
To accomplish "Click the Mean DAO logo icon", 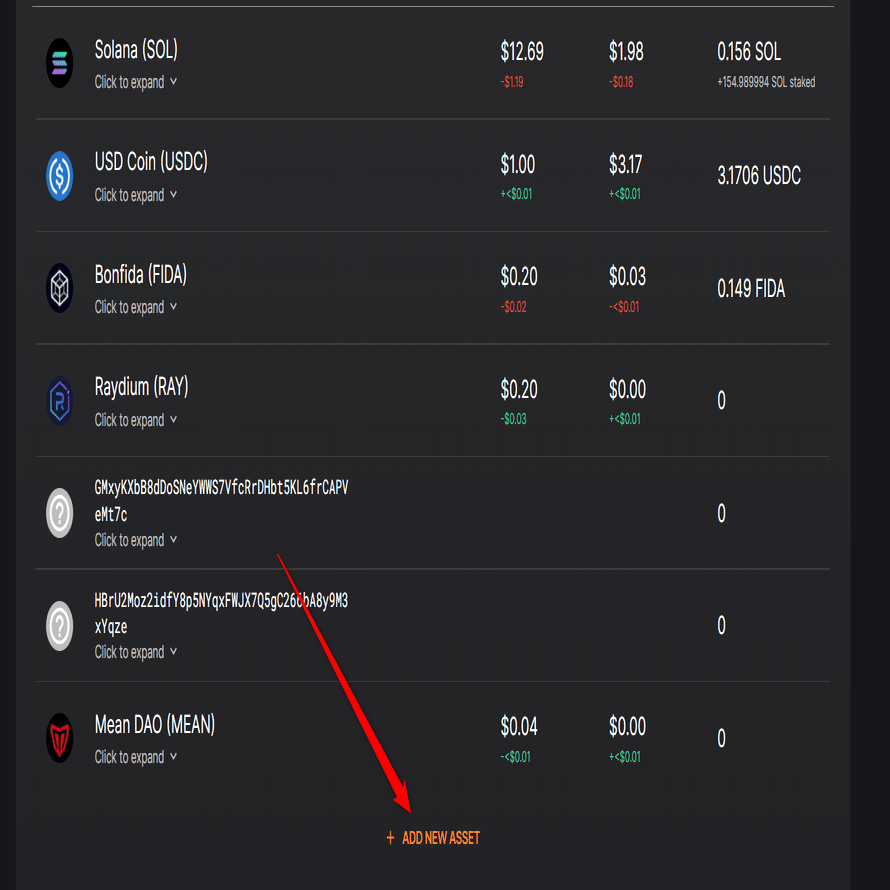I will click(x=60, y=739).
